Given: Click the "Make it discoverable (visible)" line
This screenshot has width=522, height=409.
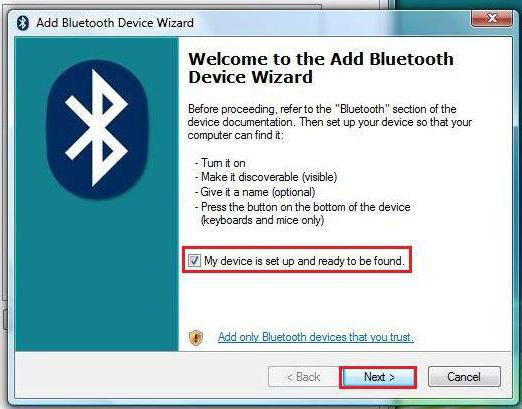Looking at the screenshot, I should [266, 177].
